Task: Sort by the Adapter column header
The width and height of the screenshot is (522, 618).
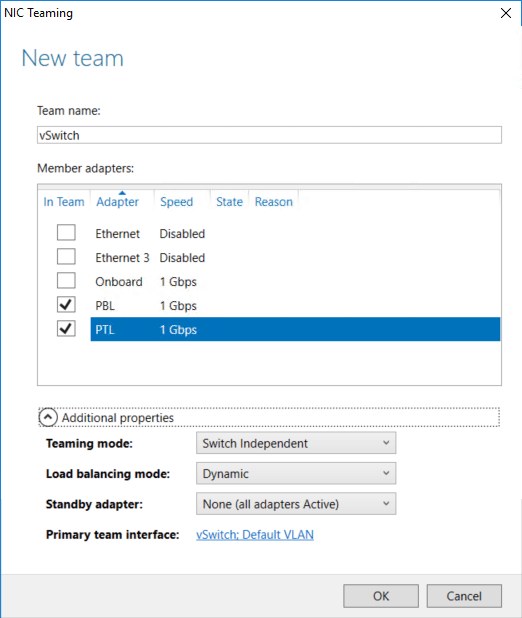Action: (117, 202)
